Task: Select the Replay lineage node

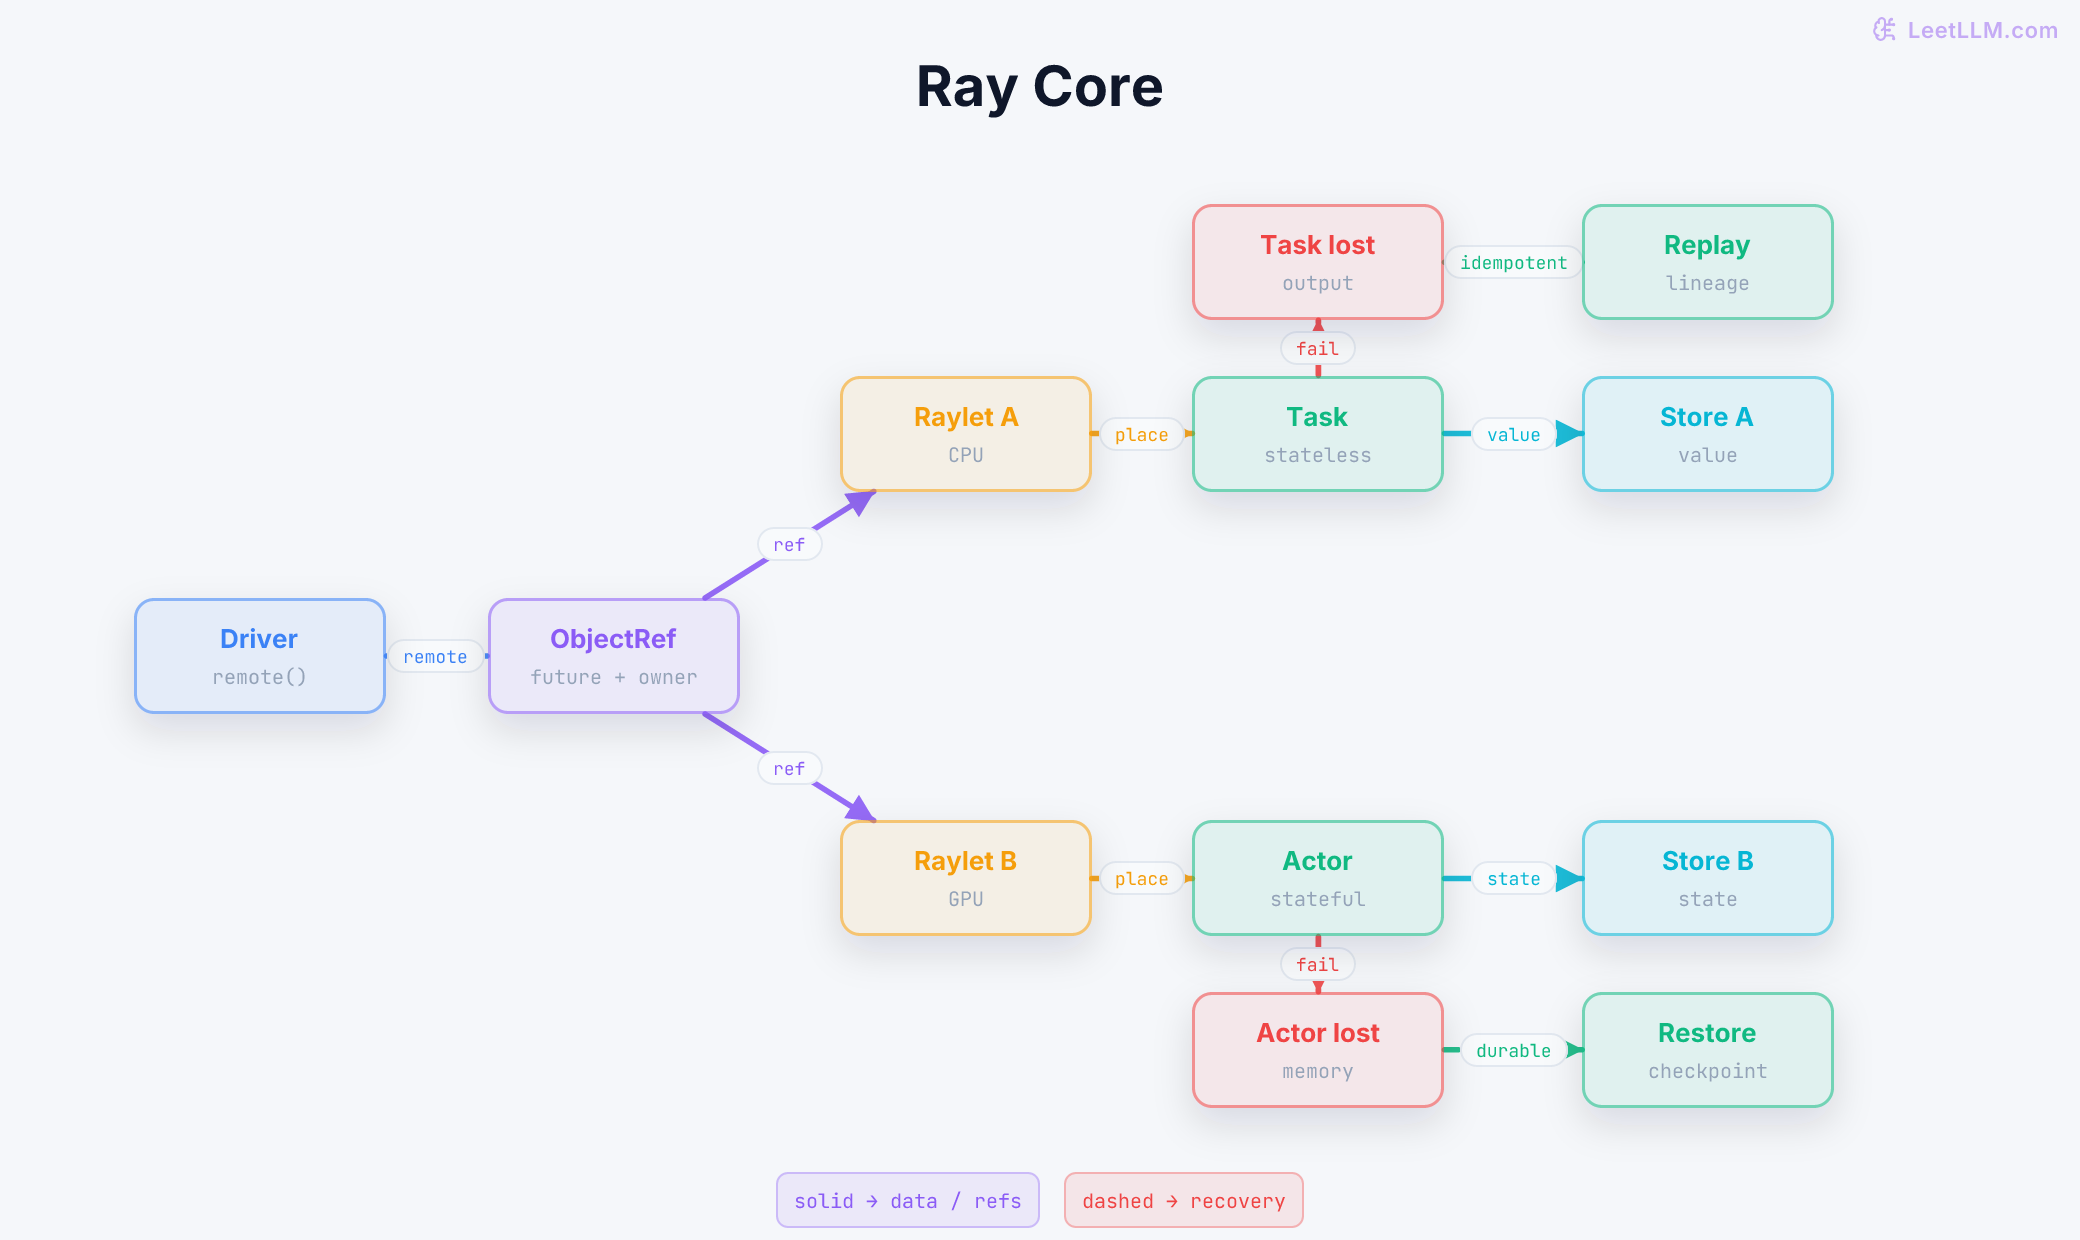Action: pyautogui.click(x=1708, y=262)
